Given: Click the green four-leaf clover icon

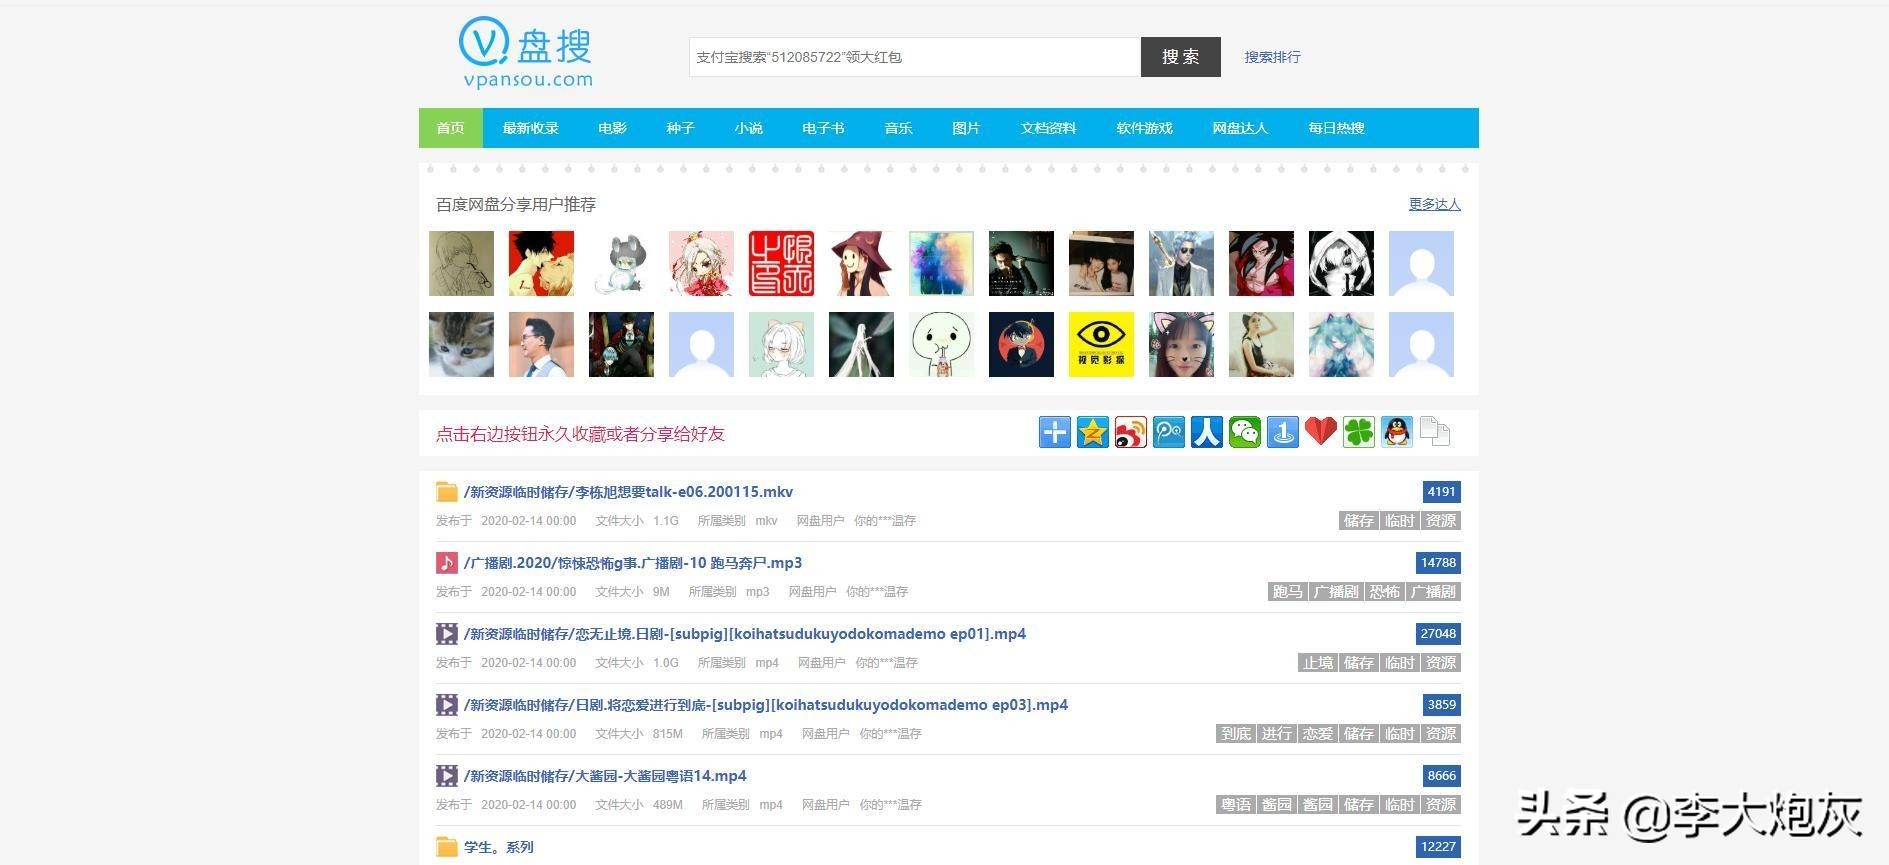Looking at the screenshot, I should click(x=1358, y=432).
